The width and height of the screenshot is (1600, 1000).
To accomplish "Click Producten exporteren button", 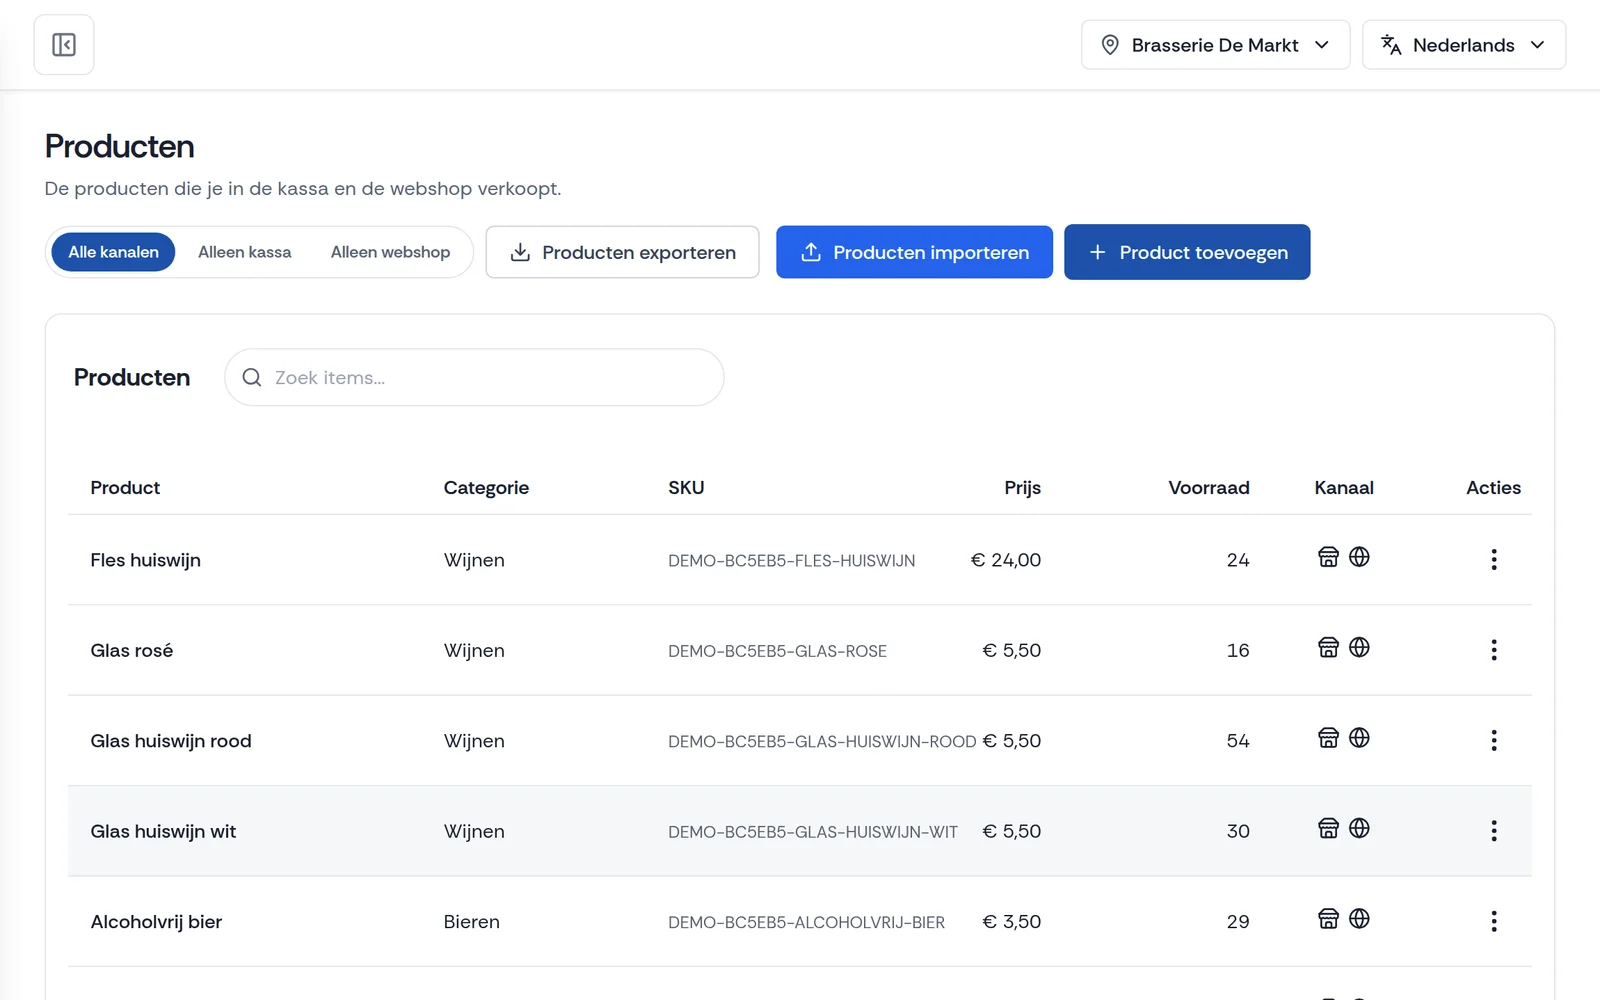I will pos(622,252).
